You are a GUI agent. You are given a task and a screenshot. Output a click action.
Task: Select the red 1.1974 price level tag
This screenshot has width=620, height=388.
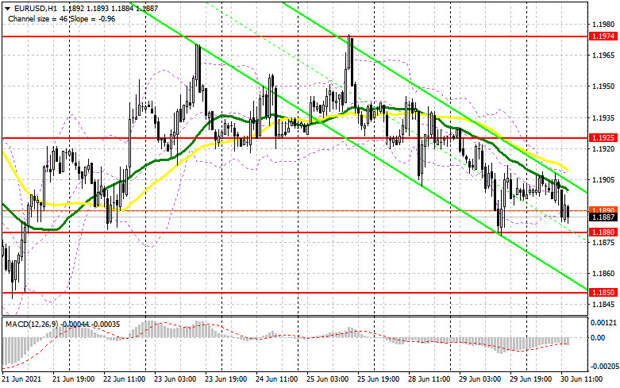tap(603, 36)
